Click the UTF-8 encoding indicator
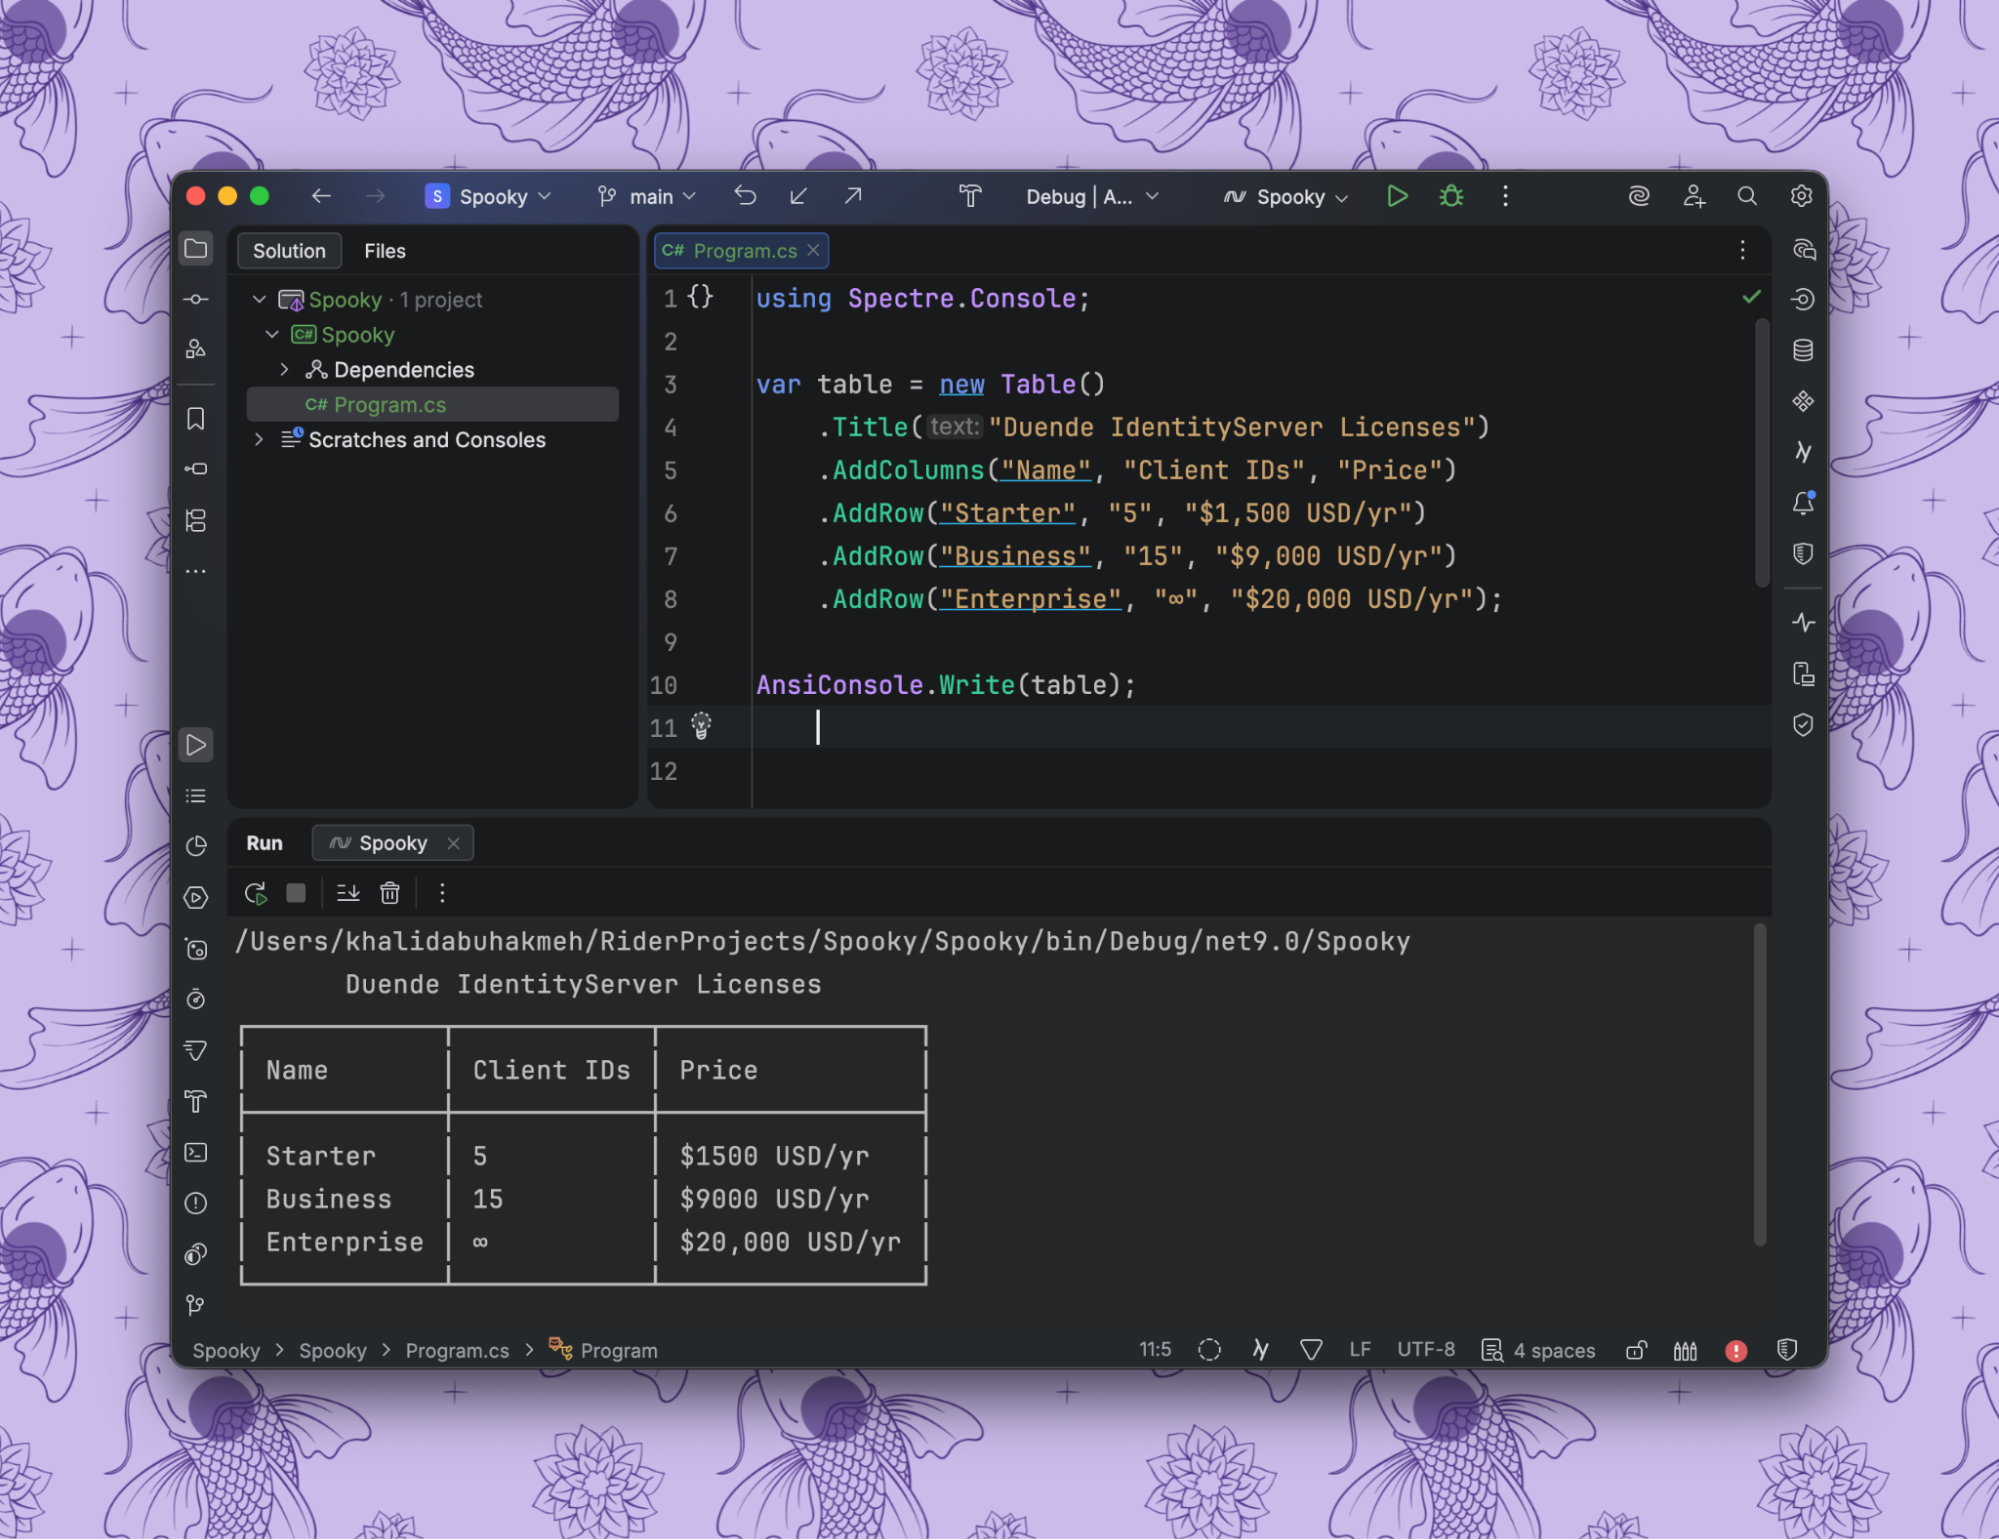Image resolution: width=1999 pixels, height=1540 pixels. pyautogui.click(x=1426, y=1350)
